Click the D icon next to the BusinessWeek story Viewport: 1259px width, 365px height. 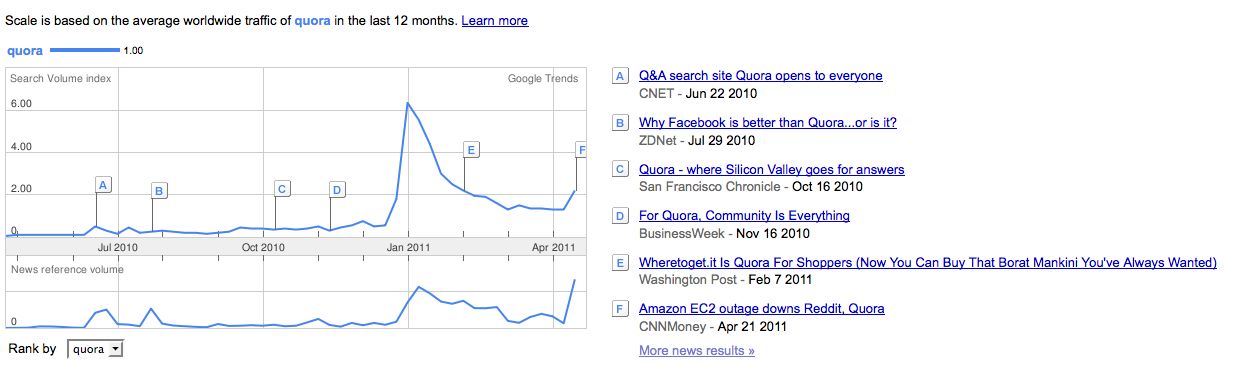coord(620,216)
